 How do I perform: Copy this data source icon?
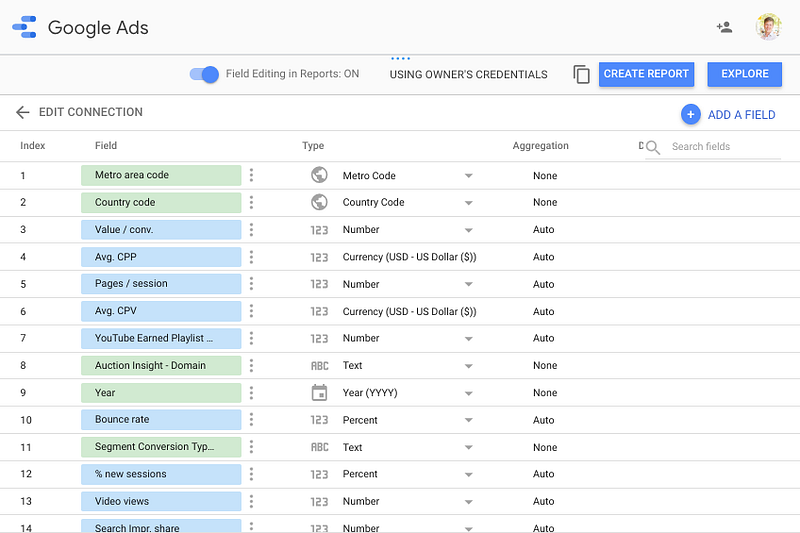581,74
